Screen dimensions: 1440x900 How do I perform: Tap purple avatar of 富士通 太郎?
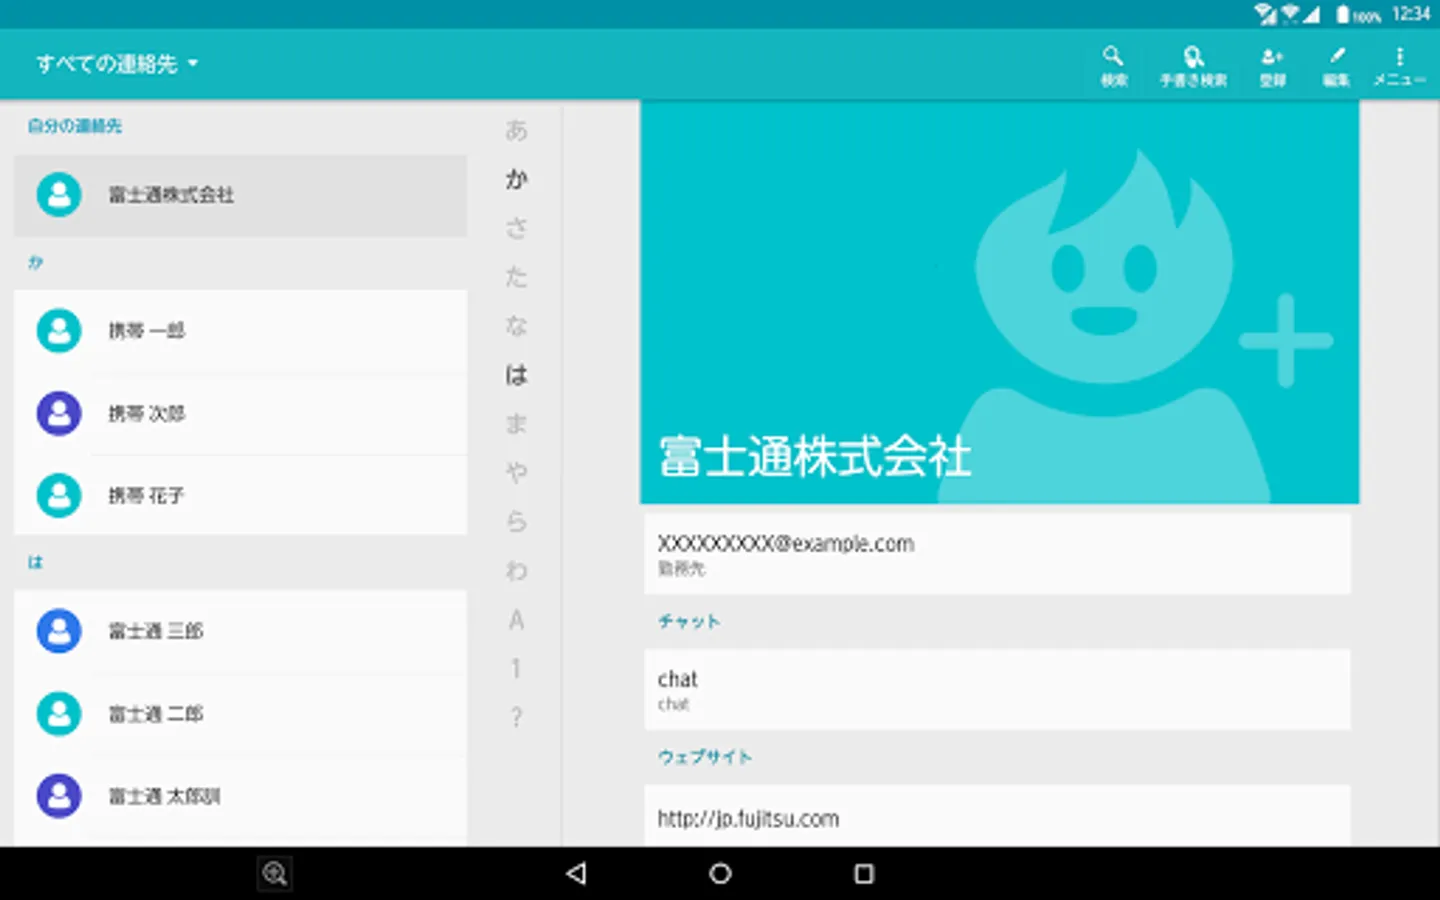pyautogui.click(x=59, y=796)
